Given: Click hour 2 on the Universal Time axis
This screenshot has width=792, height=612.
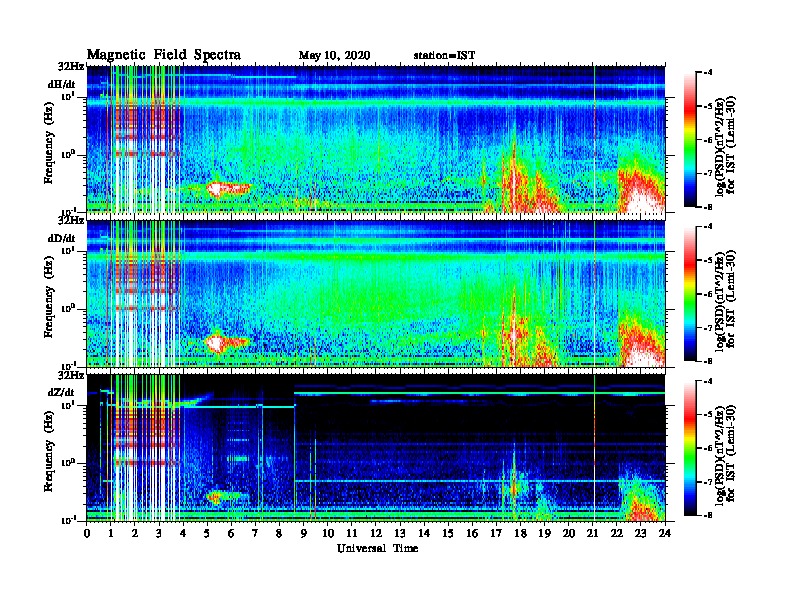Looking at the screenshot, I should (x=135, y=534).
